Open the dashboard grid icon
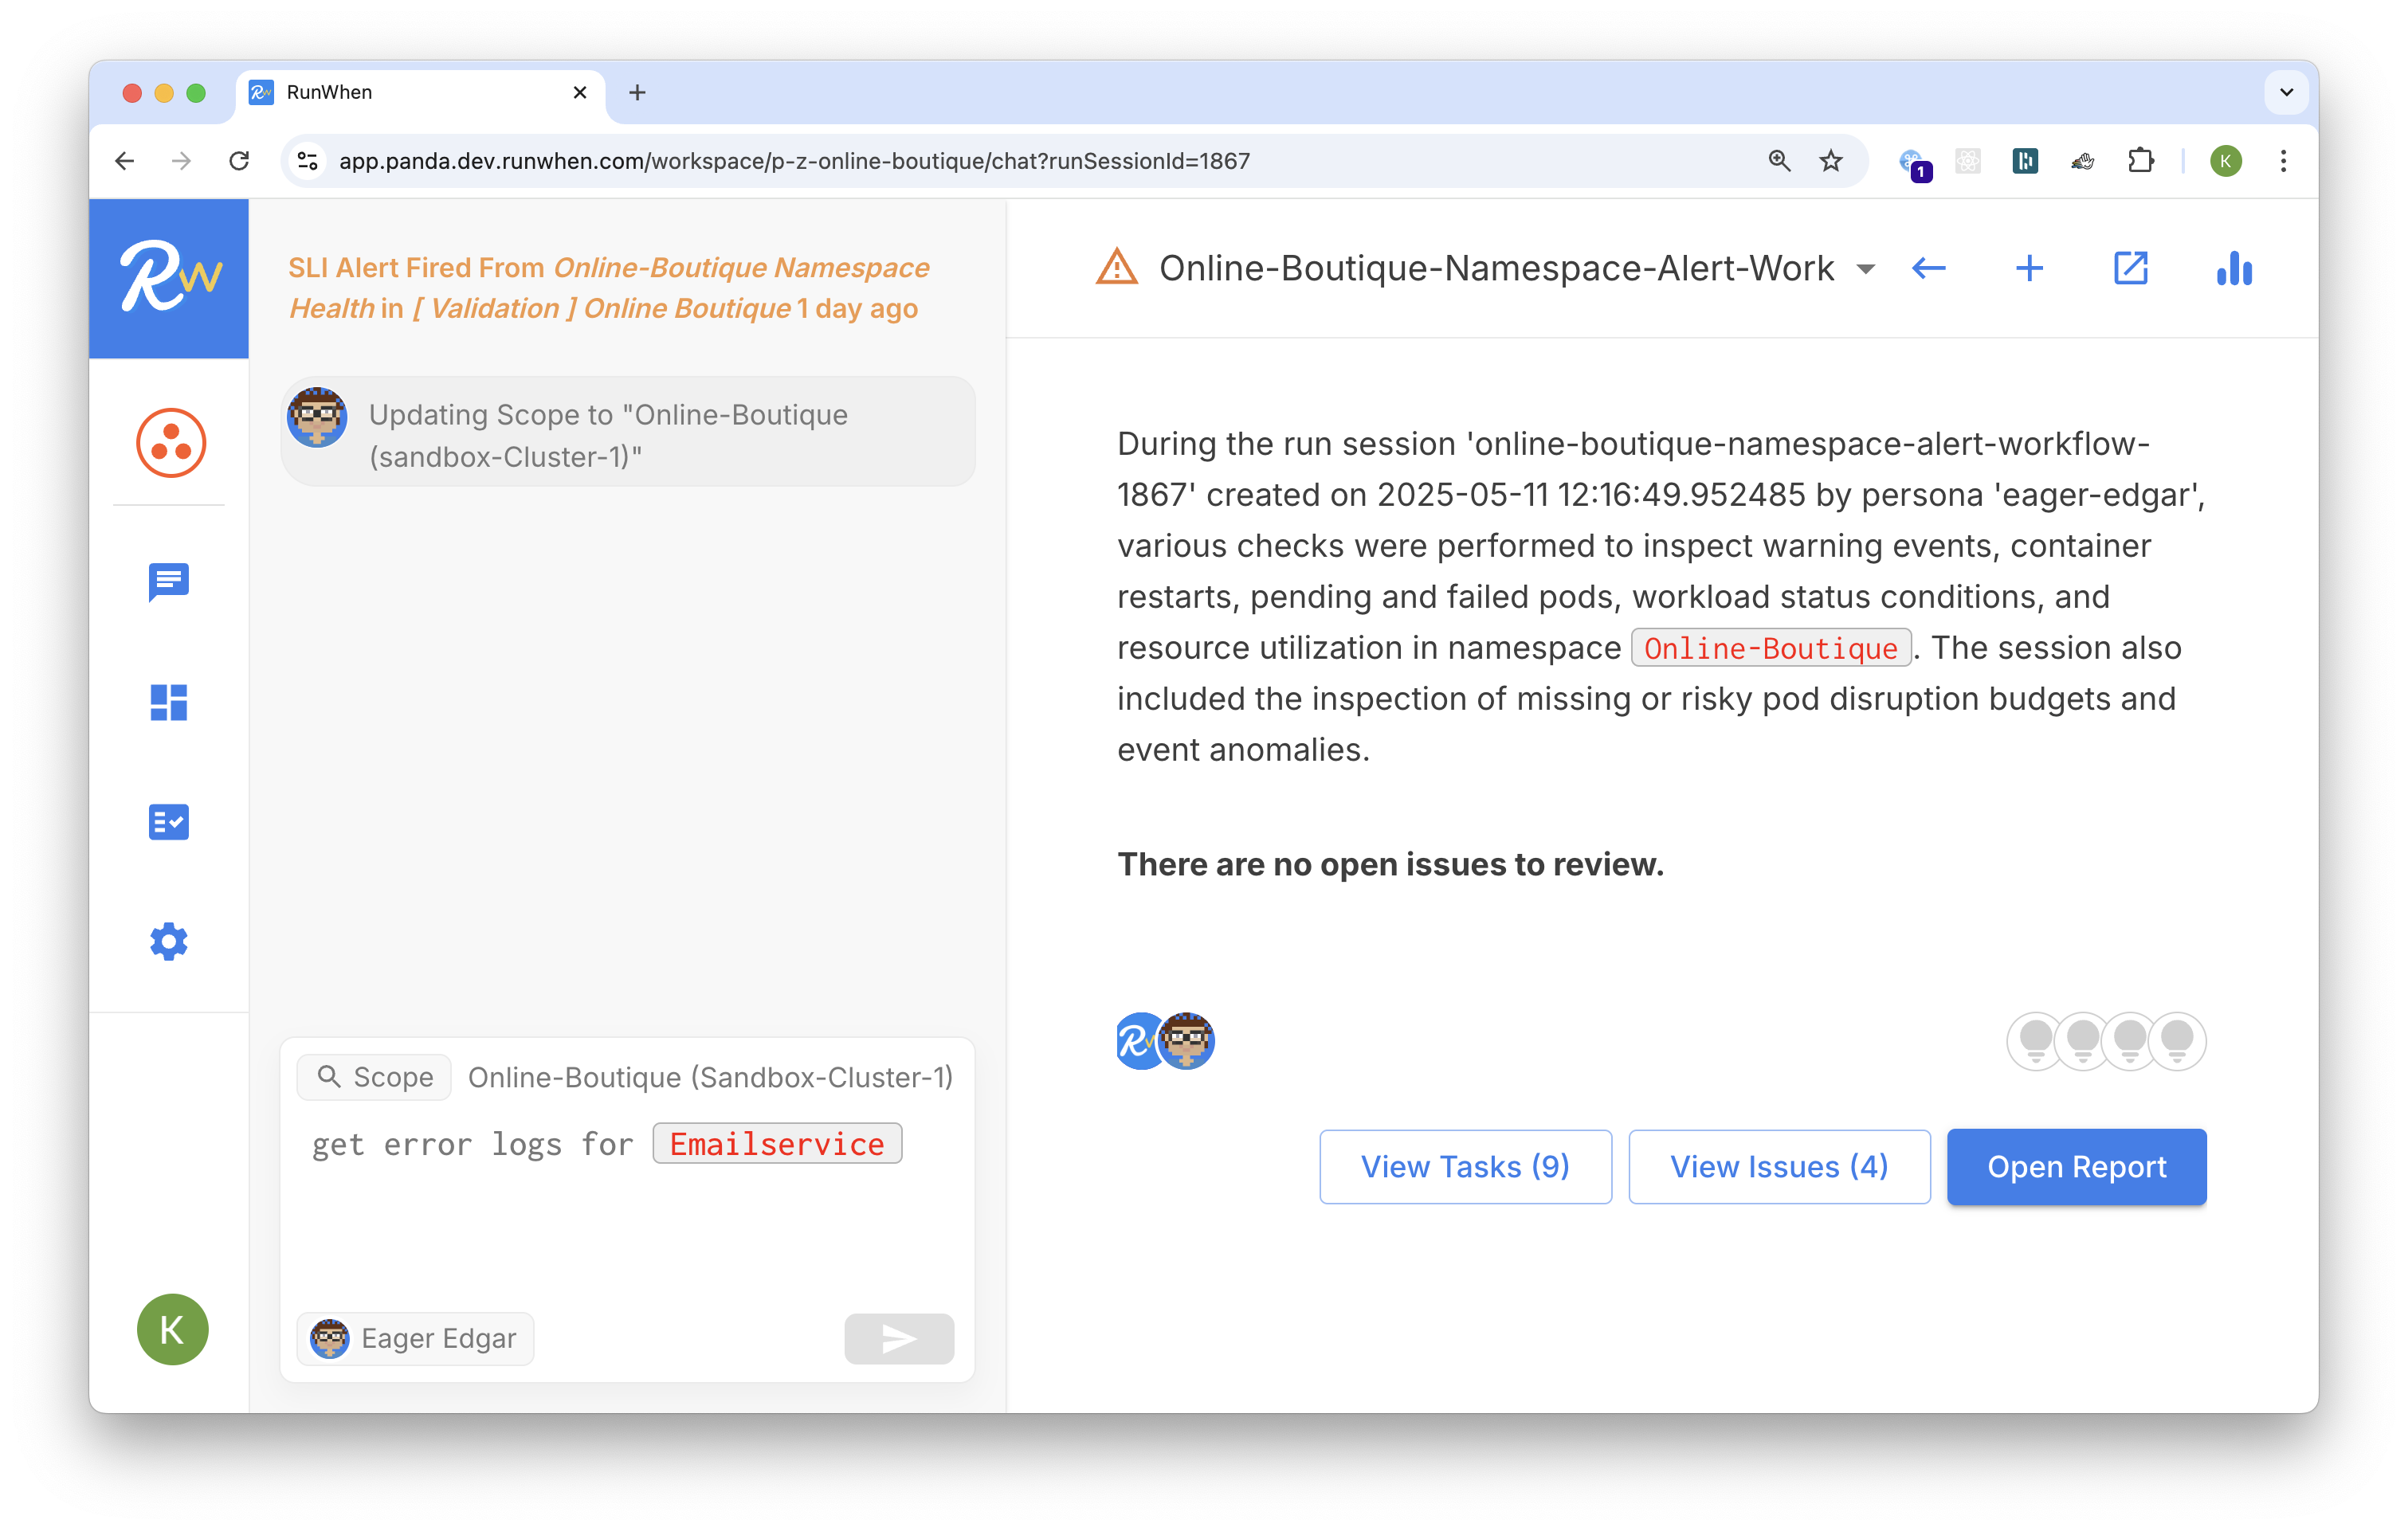The height and width of the screenshot is (1531, 2408). click(169, 702)
